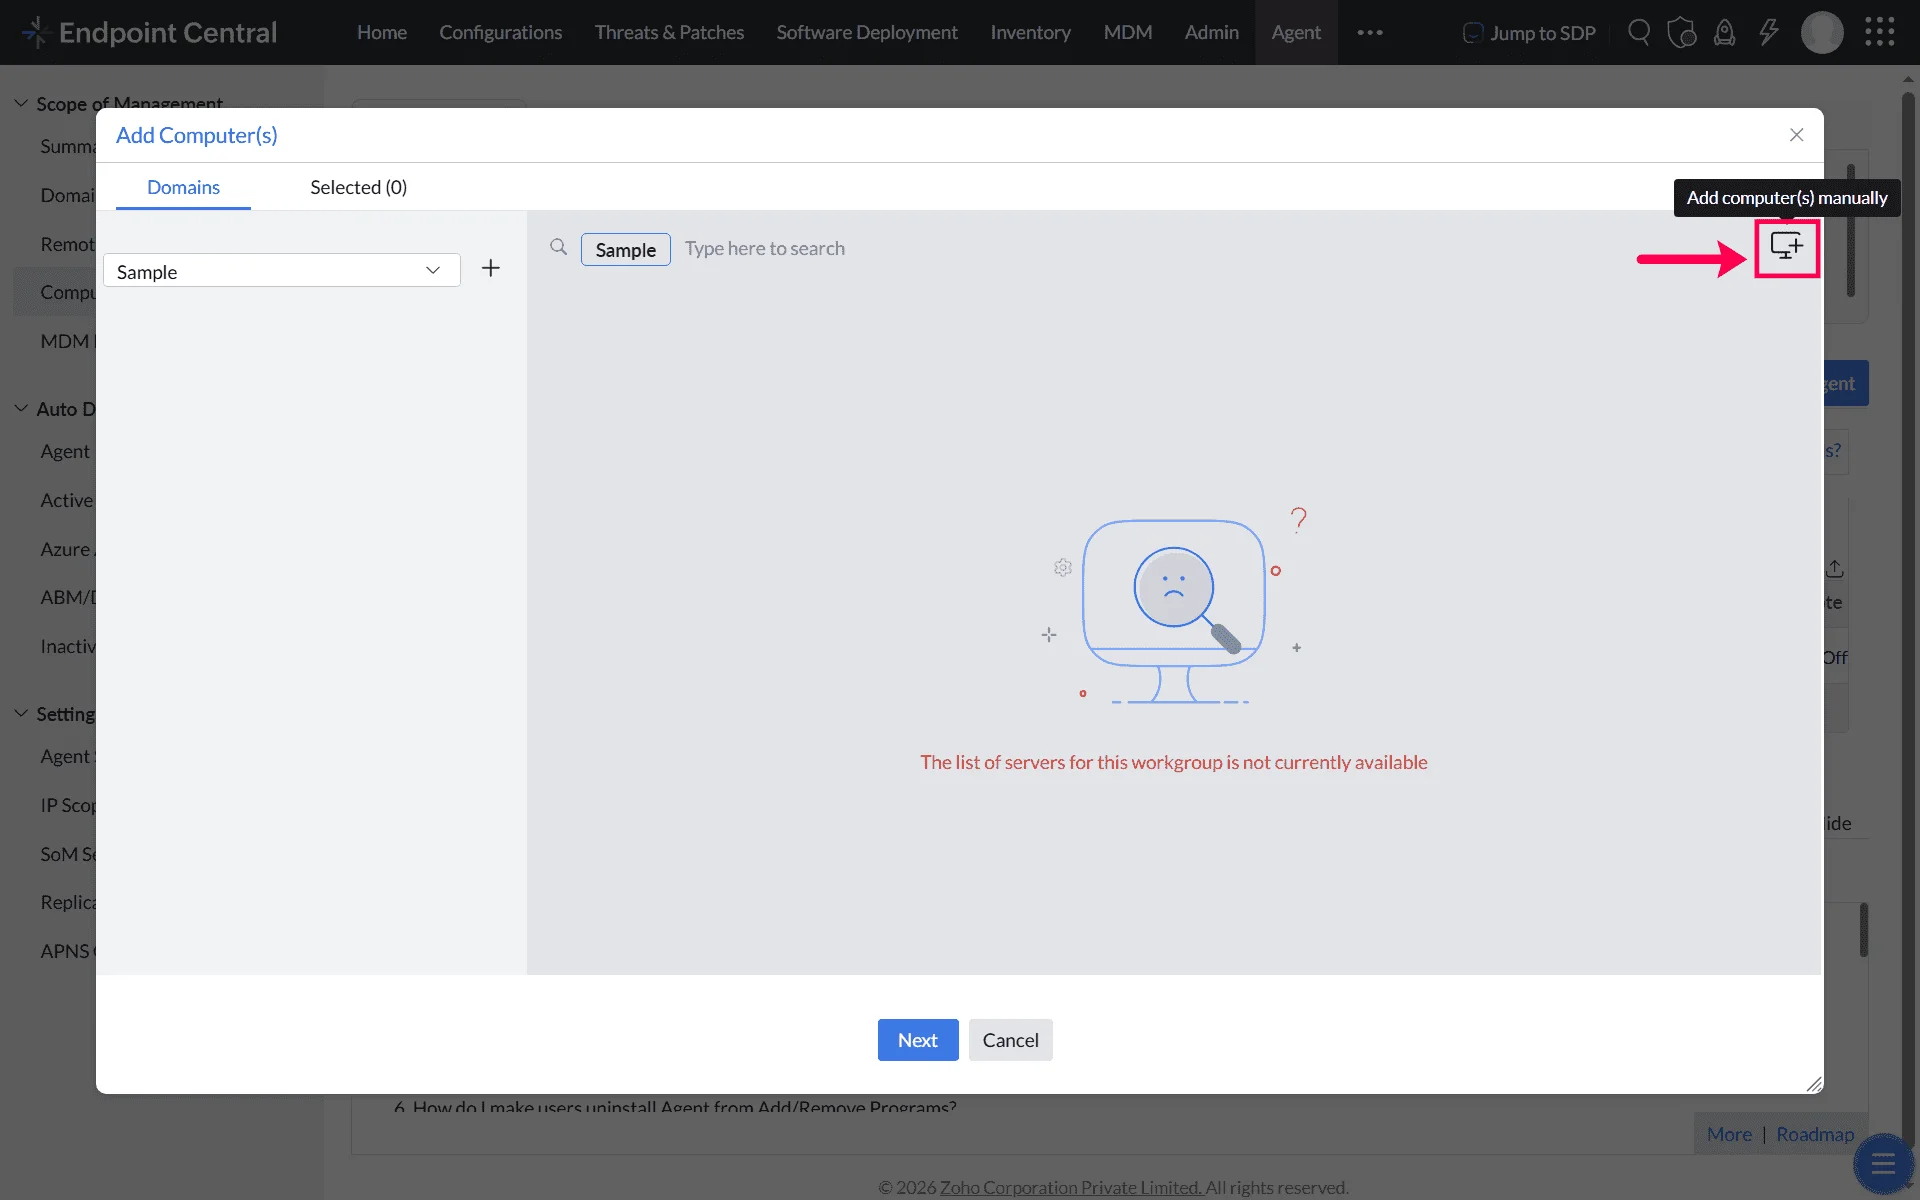Open the Home menu
1920x1200 pixels.
coord(382,32)
